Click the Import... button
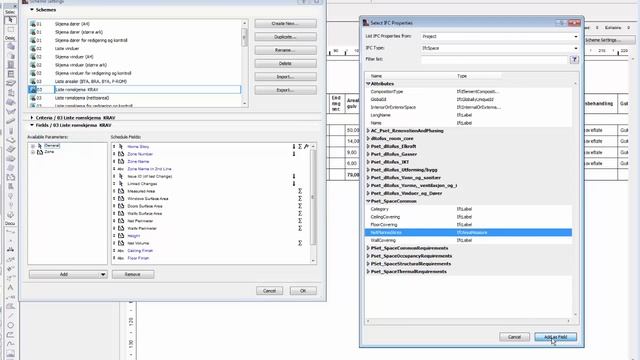This screenshot has height=360, width=640. click(x=285, y=77)
